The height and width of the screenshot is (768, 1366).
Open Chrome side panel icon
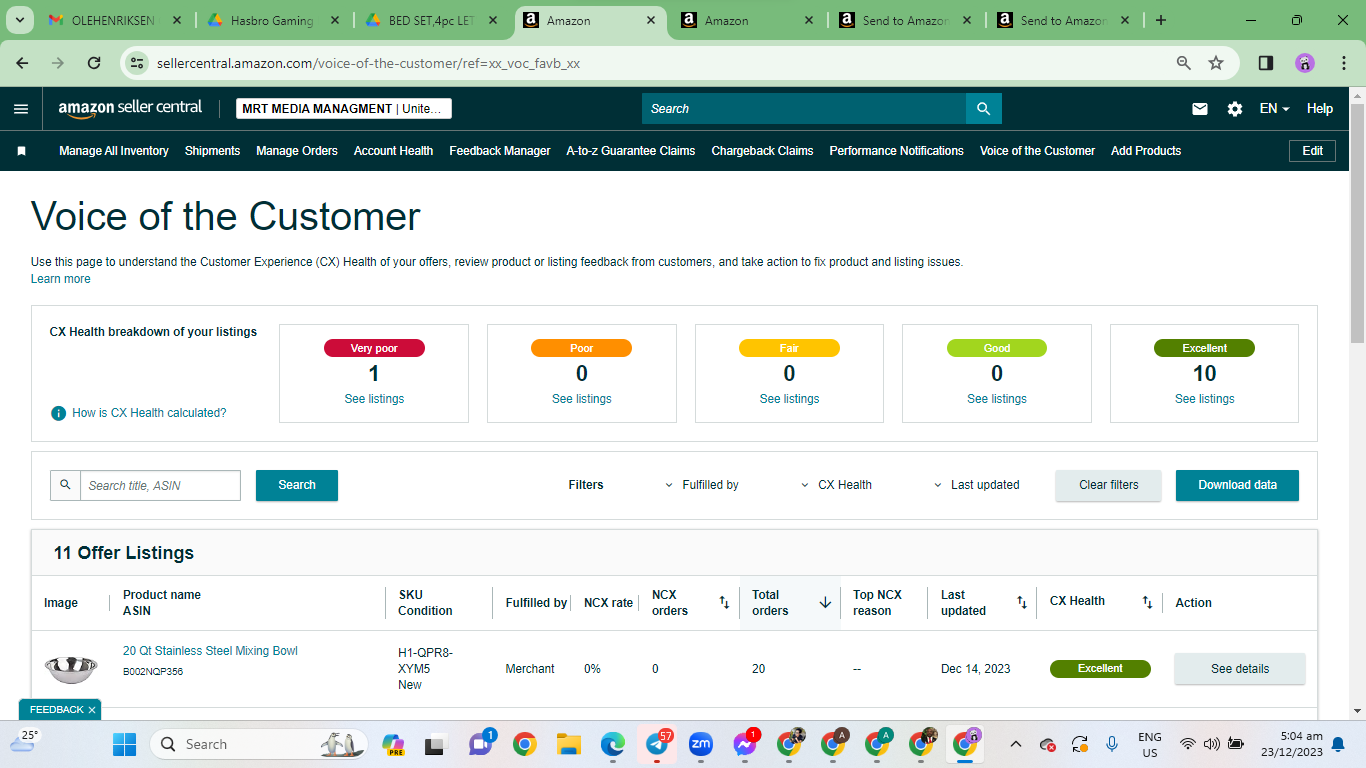pos(1266,63)
